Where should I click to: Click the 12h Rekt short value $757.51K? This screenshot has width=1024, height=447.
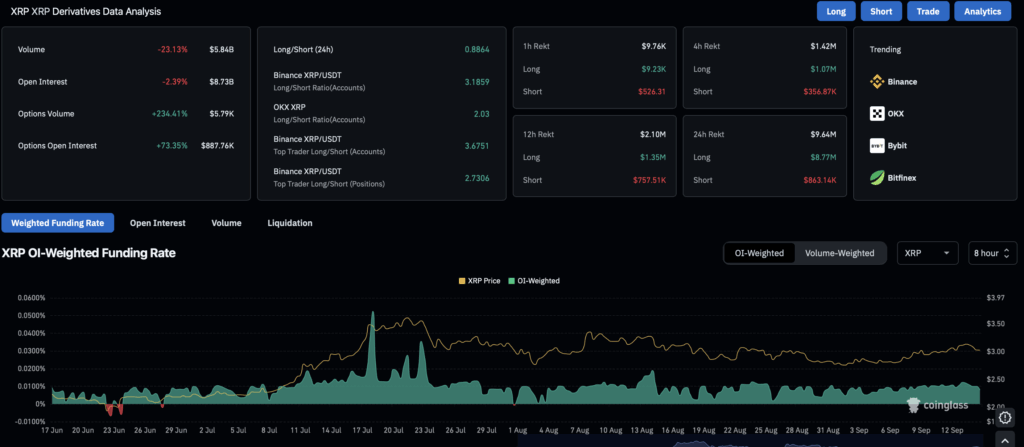coord(648,180)
